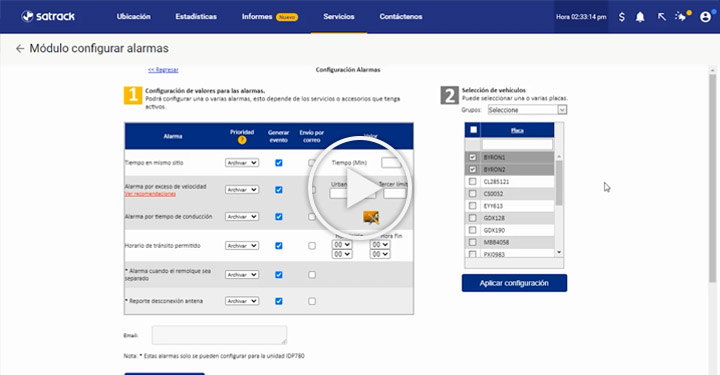Open priority dropdown for Reporte desconexión antena
Viewport: 720px width, 375px height.
[x=242, y=301]
